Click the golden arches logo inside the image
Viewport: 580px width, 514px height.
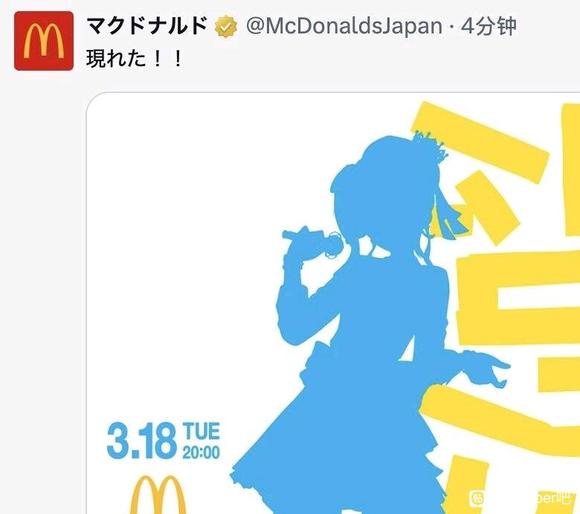[158, 495]
